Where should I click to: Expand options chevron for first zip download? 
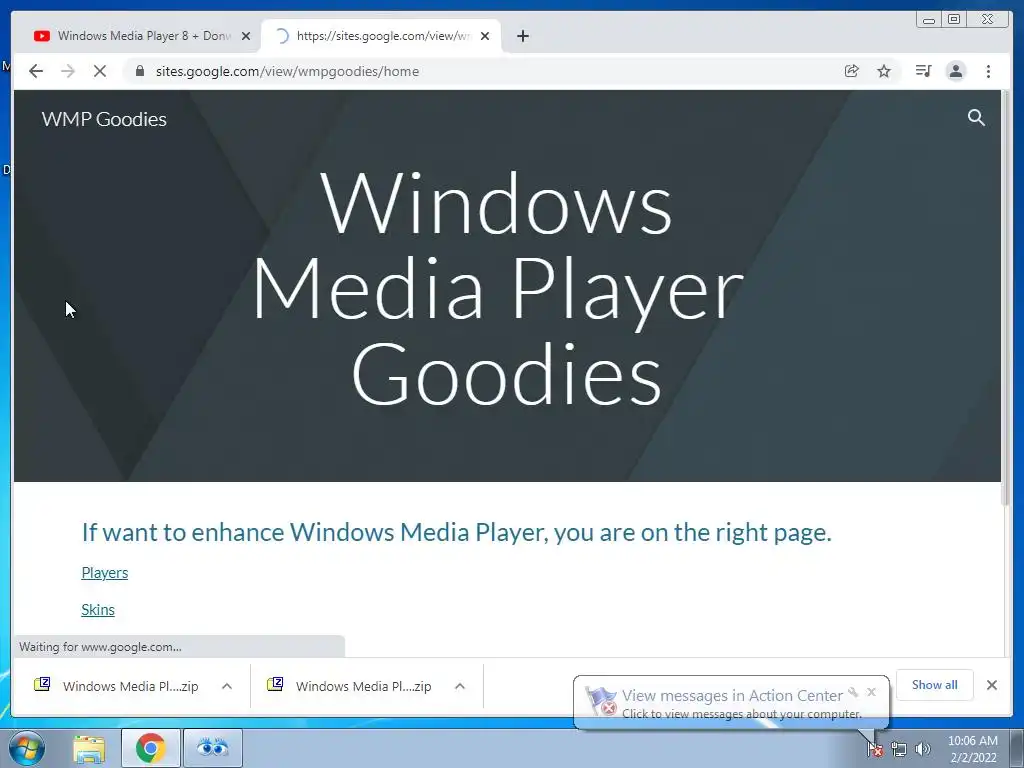tap(227, 686)
